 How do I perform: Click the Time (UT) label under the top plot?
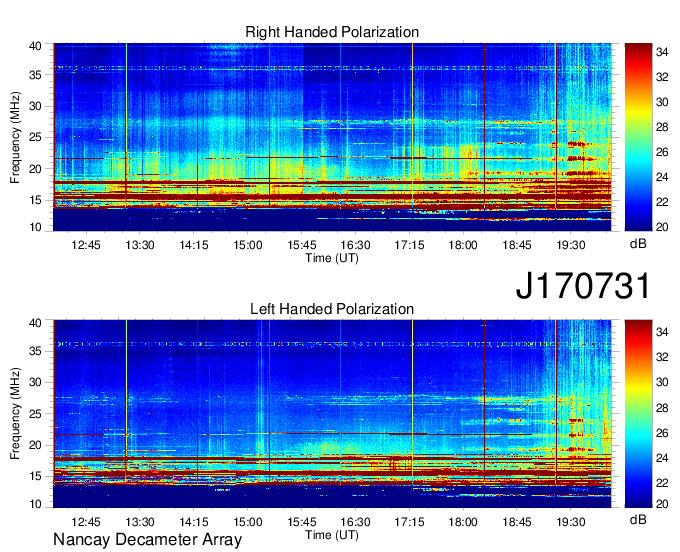pyautogui.click(x=332, y=258)
